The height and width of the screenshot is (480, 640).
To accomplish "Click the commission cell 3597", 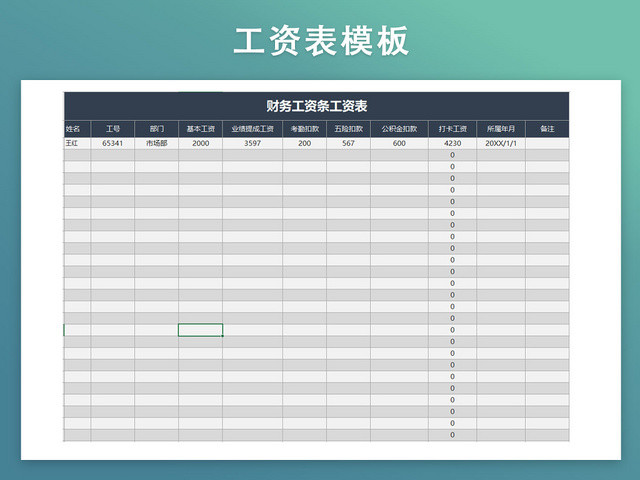I will click(252, 143).
